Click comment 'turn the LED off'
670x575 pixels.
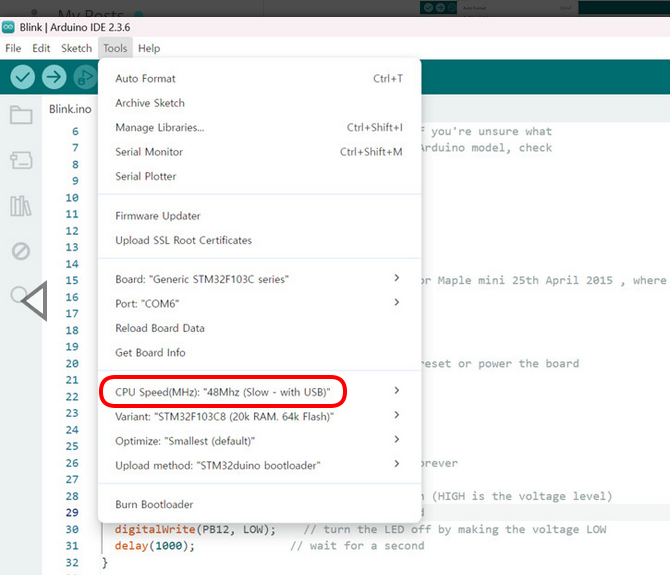click(377, 529)
